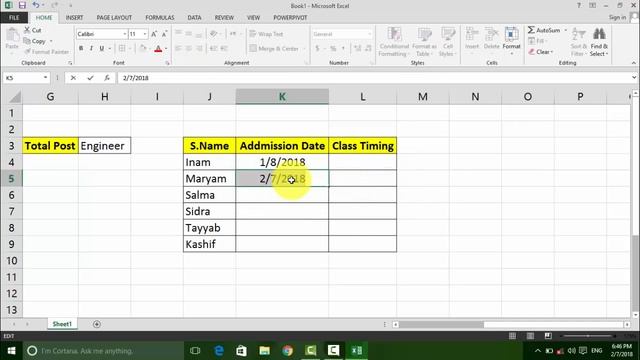Open the font color dropdown arrow

[x=166, y=49]
